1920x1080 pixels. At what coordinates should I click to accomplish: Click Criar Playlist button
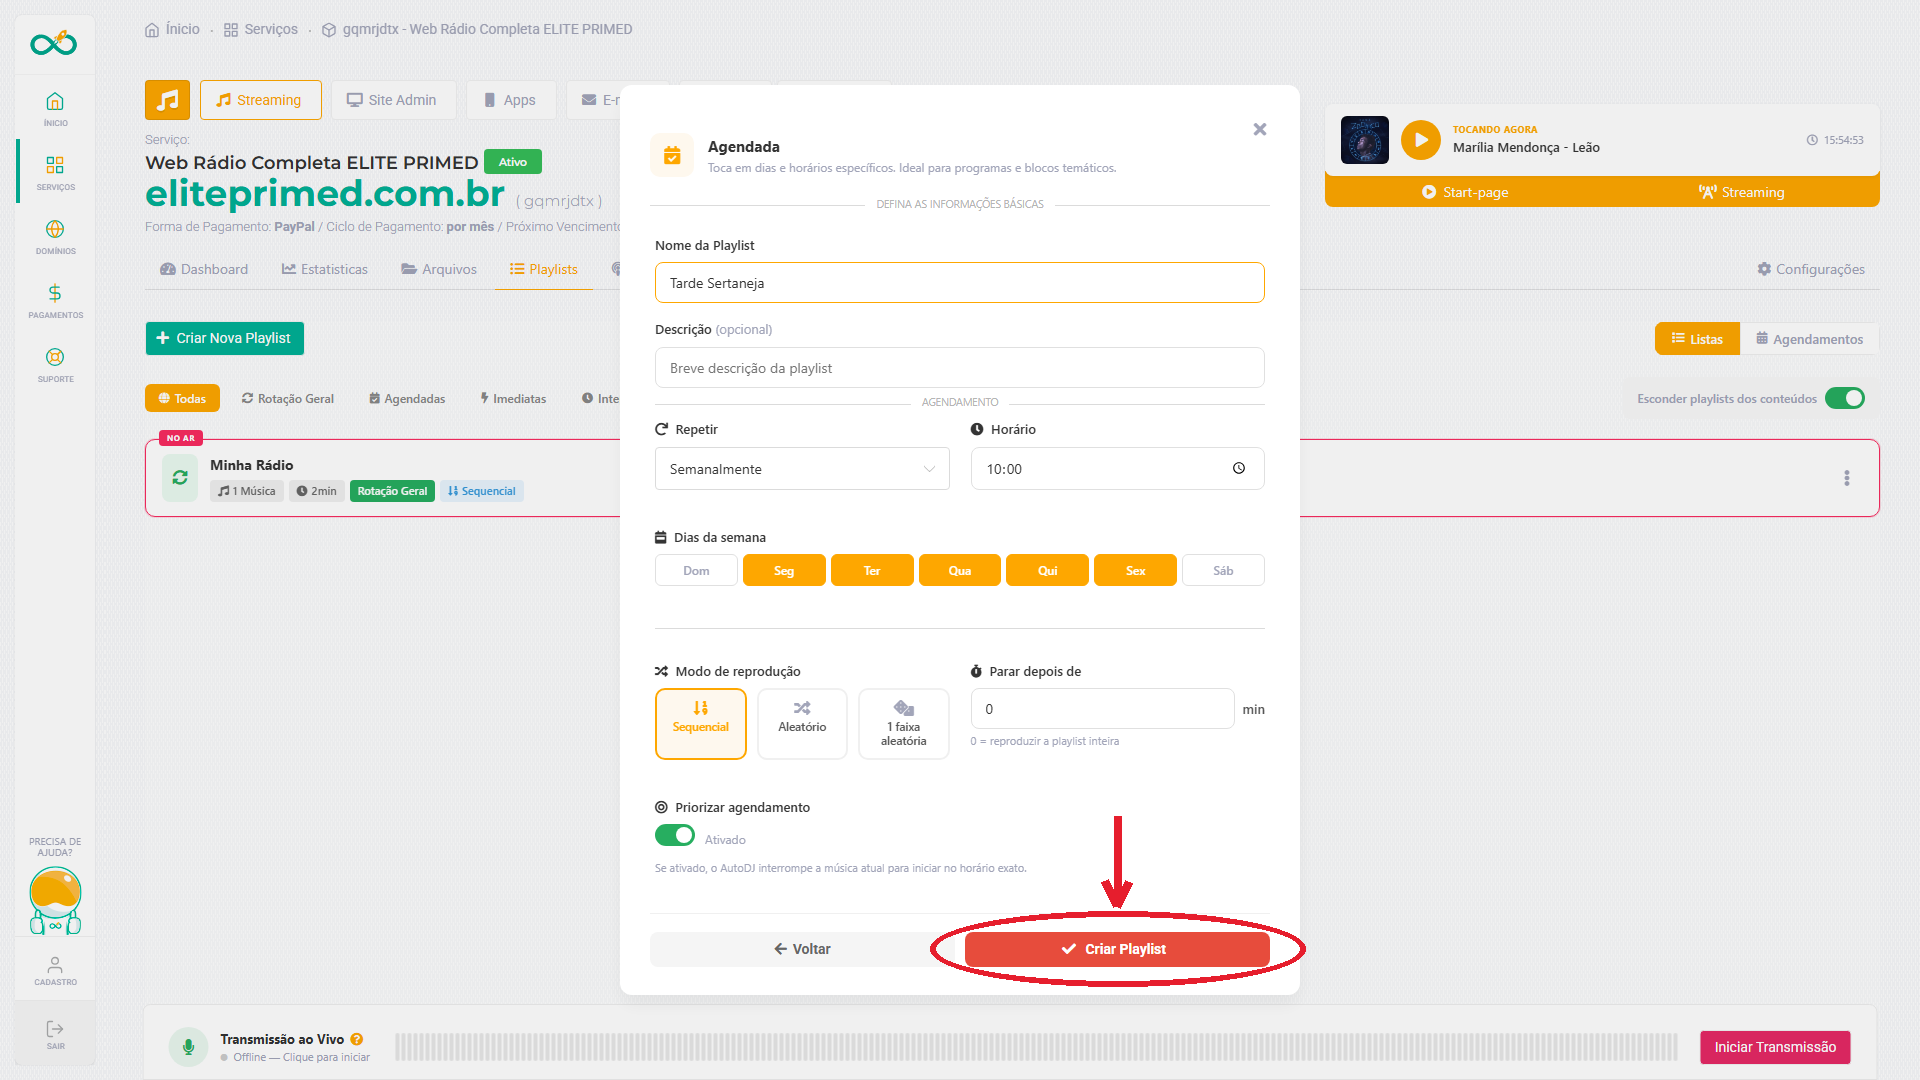pyautogui.click(x=1117, y=949)
